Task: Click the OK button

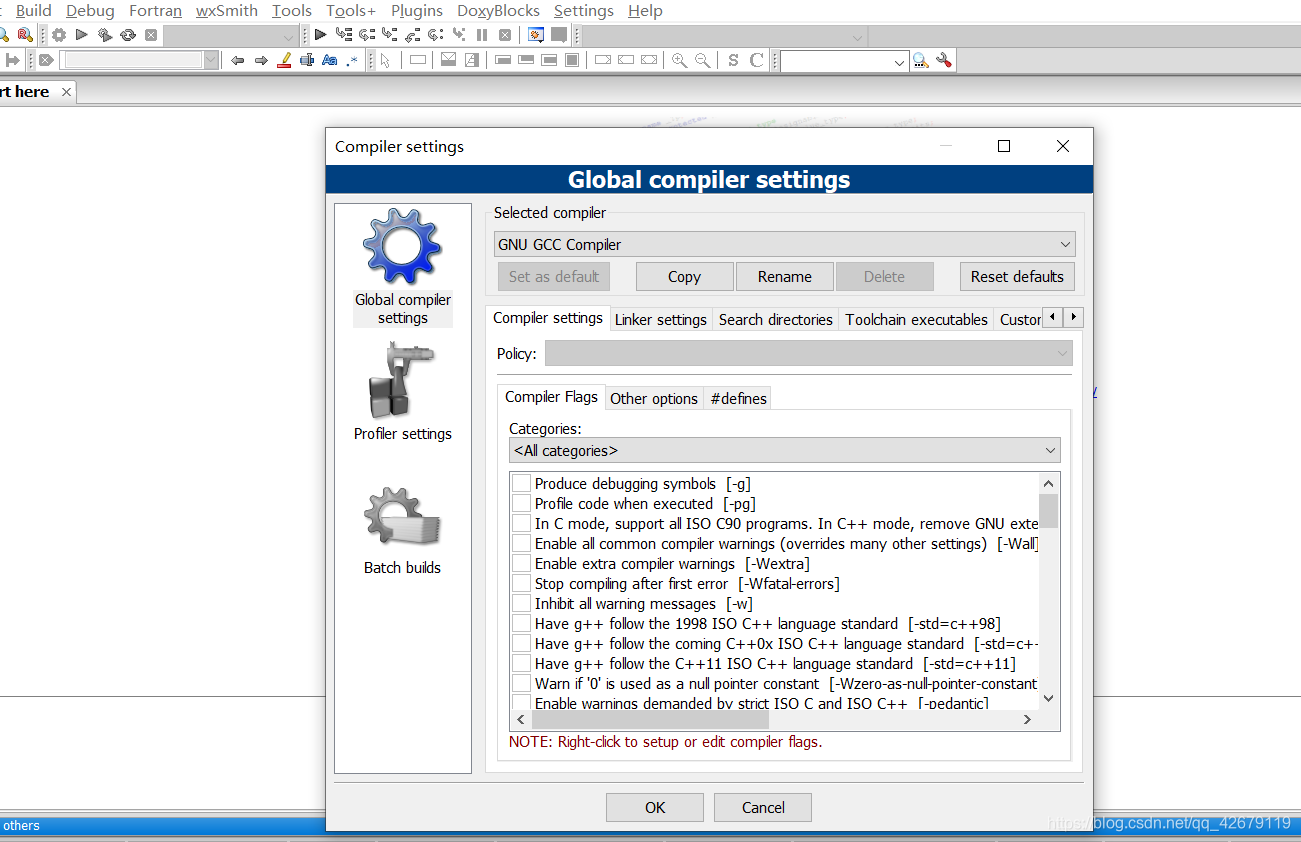Action: (655, 807)
